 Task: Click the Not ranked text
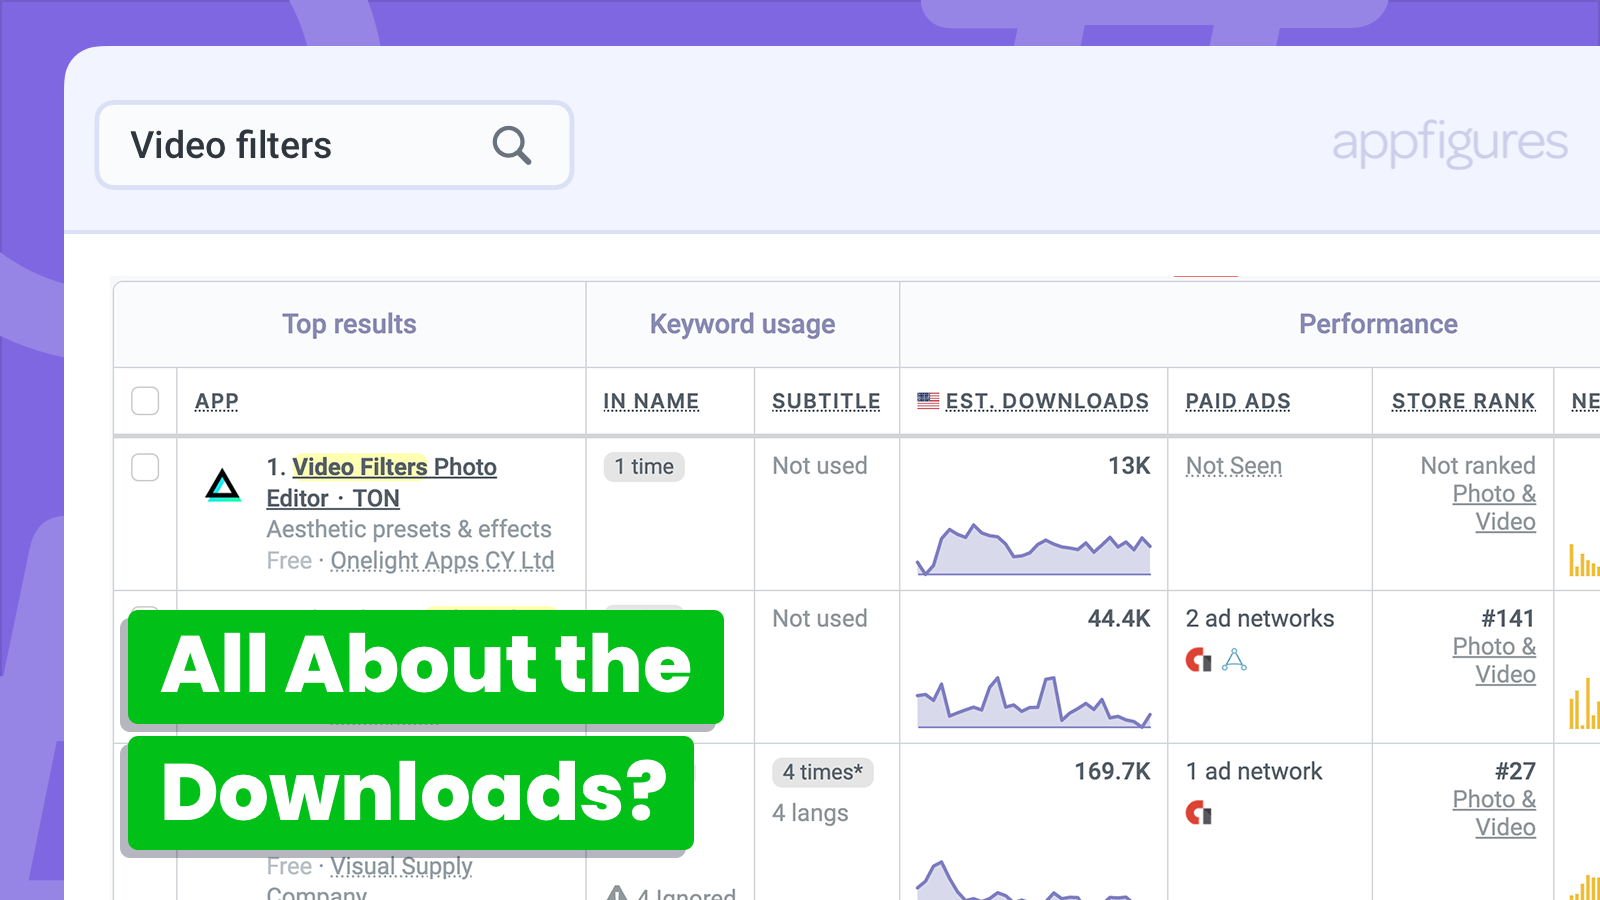[1478, 466]
